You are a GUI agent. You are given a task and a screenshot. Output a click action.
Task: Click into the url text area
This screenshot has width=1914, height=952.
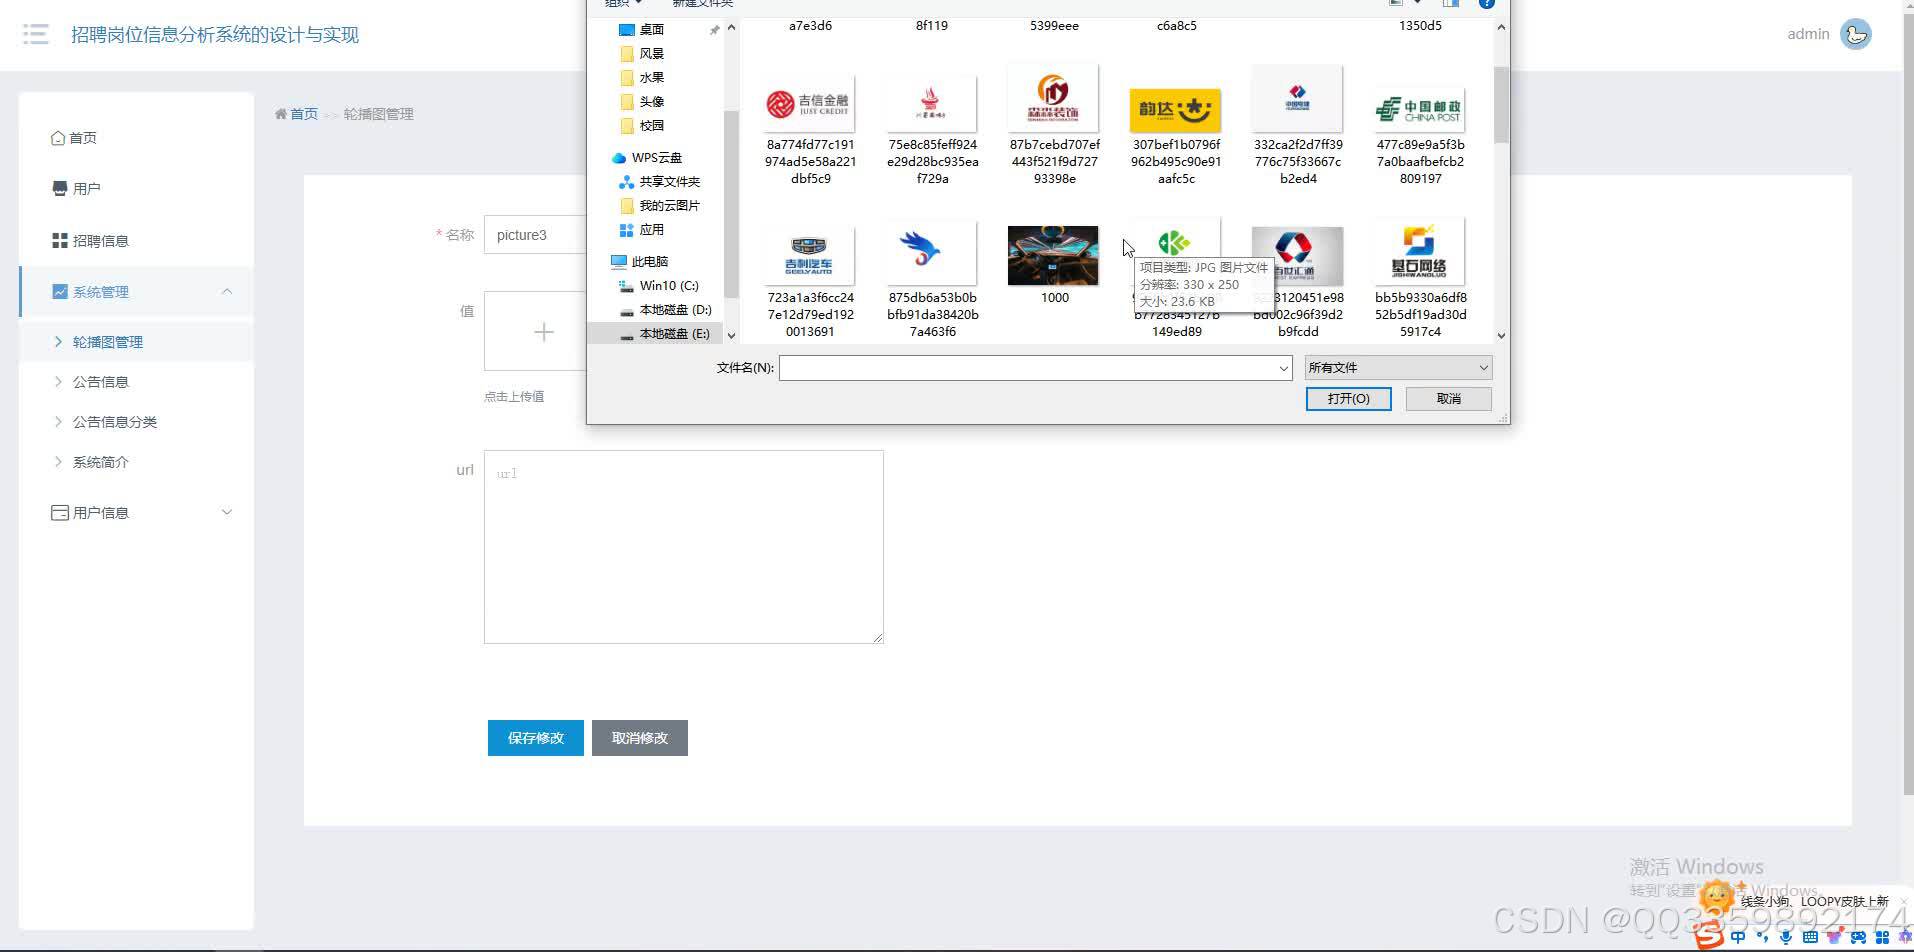pyautogui.click(x=684, y=547)
